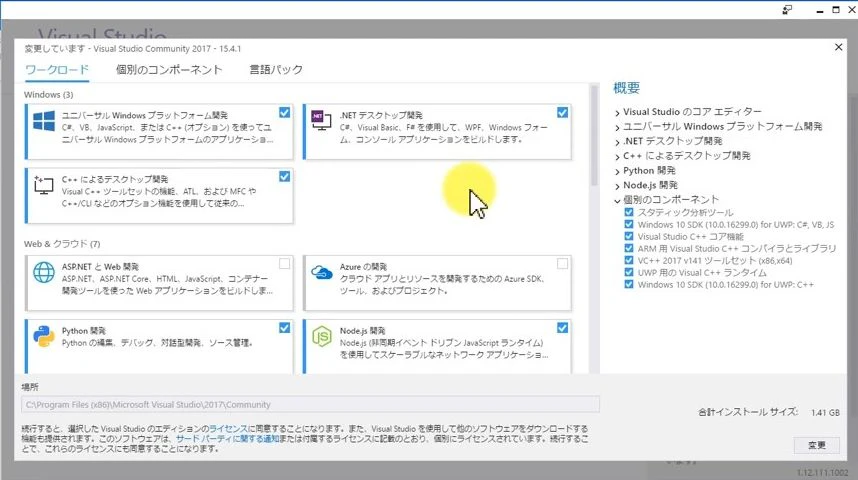Uncheck Windows 10 SDK for UWP: C++
The height and width of the screenshot is (480, 858).
(x=629, y=285)
